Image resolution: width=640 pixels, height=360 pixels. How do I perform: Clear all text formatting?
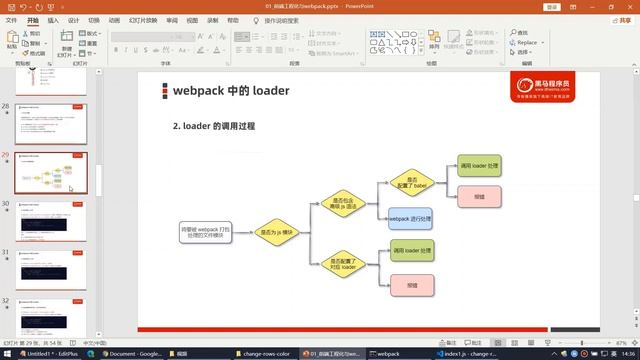222,37
